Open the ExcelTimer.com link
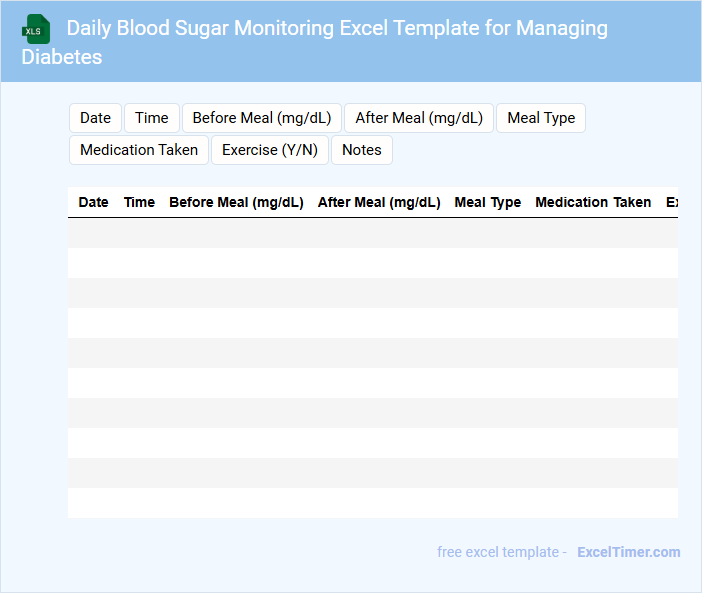702x593 pixels. pos(628,552)
